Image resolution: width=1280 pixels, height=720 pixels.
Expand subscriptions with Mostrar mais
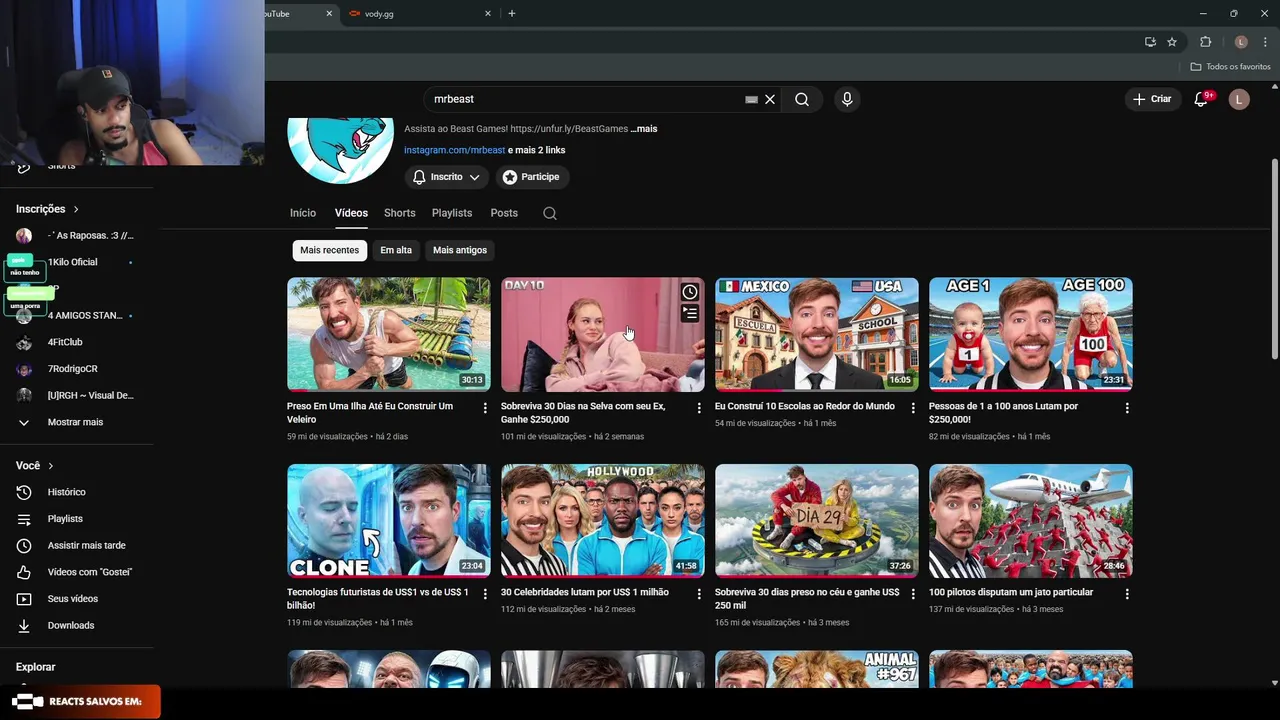pyautogui.click(x=75, y=422)
